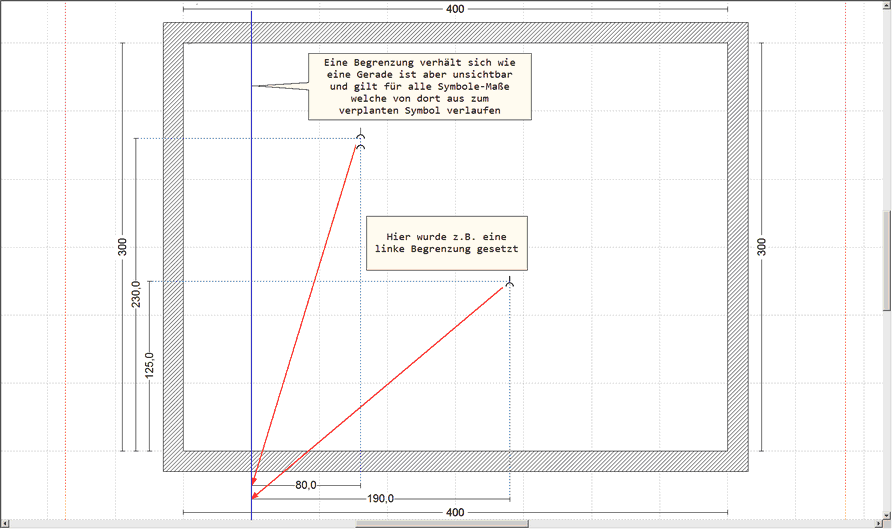Click the 'Hier wurde z.B.' note box
This screenshot has height=529, width=892.
[446, 243]
